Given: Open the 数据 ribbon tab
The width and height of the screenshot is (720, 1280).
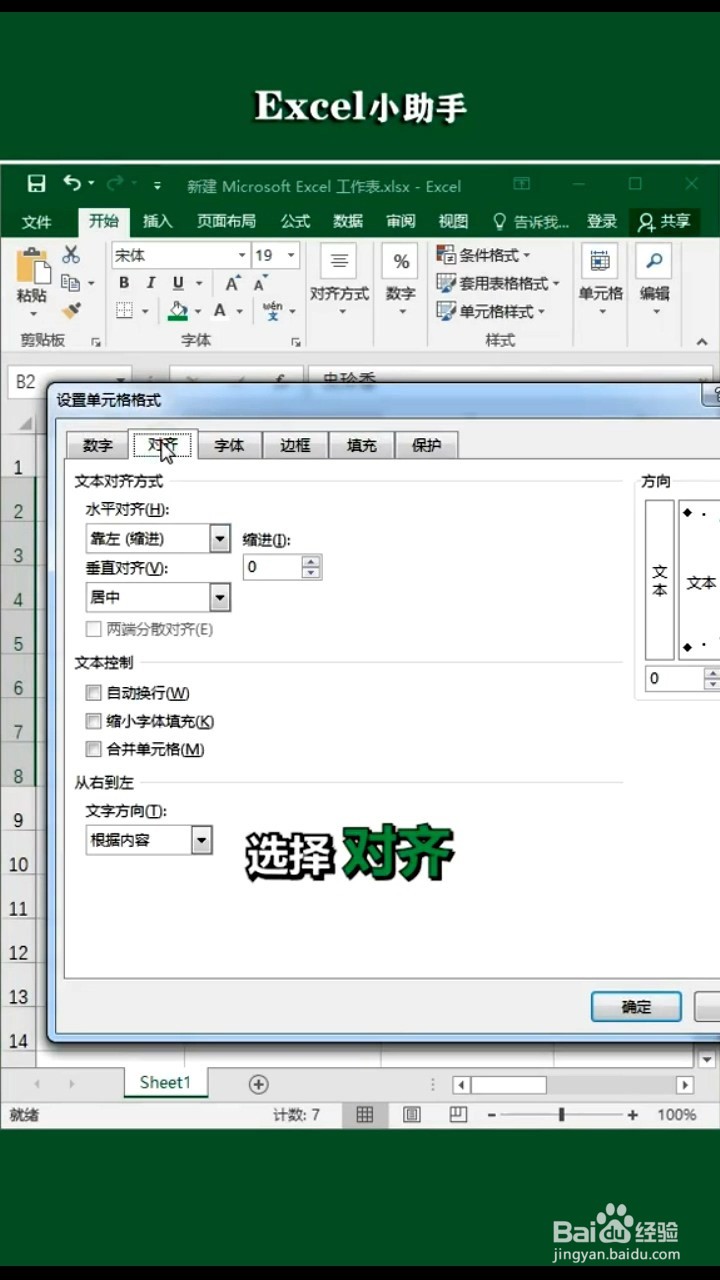Looking at the screenshot, I should click(348, 221).
